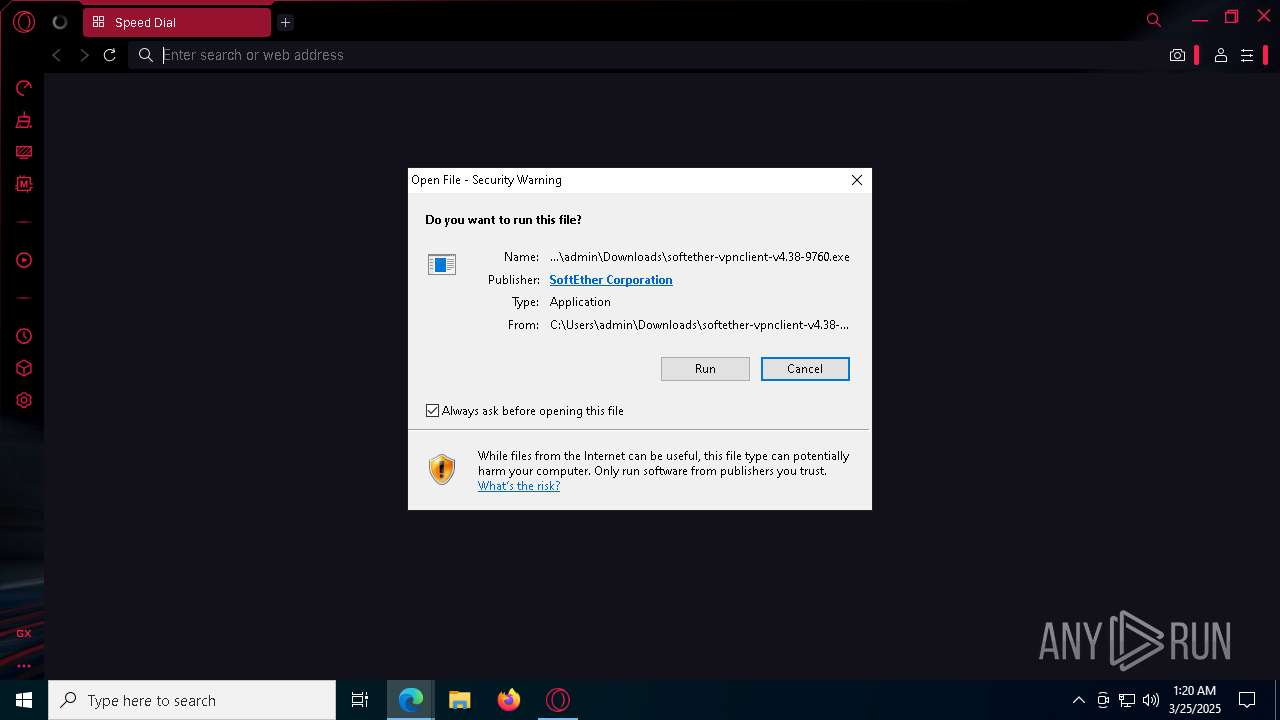Open the taskbar clock and date
Image resolution: width=1280 pixels, height=720 pixels.
coord(1194,700)
